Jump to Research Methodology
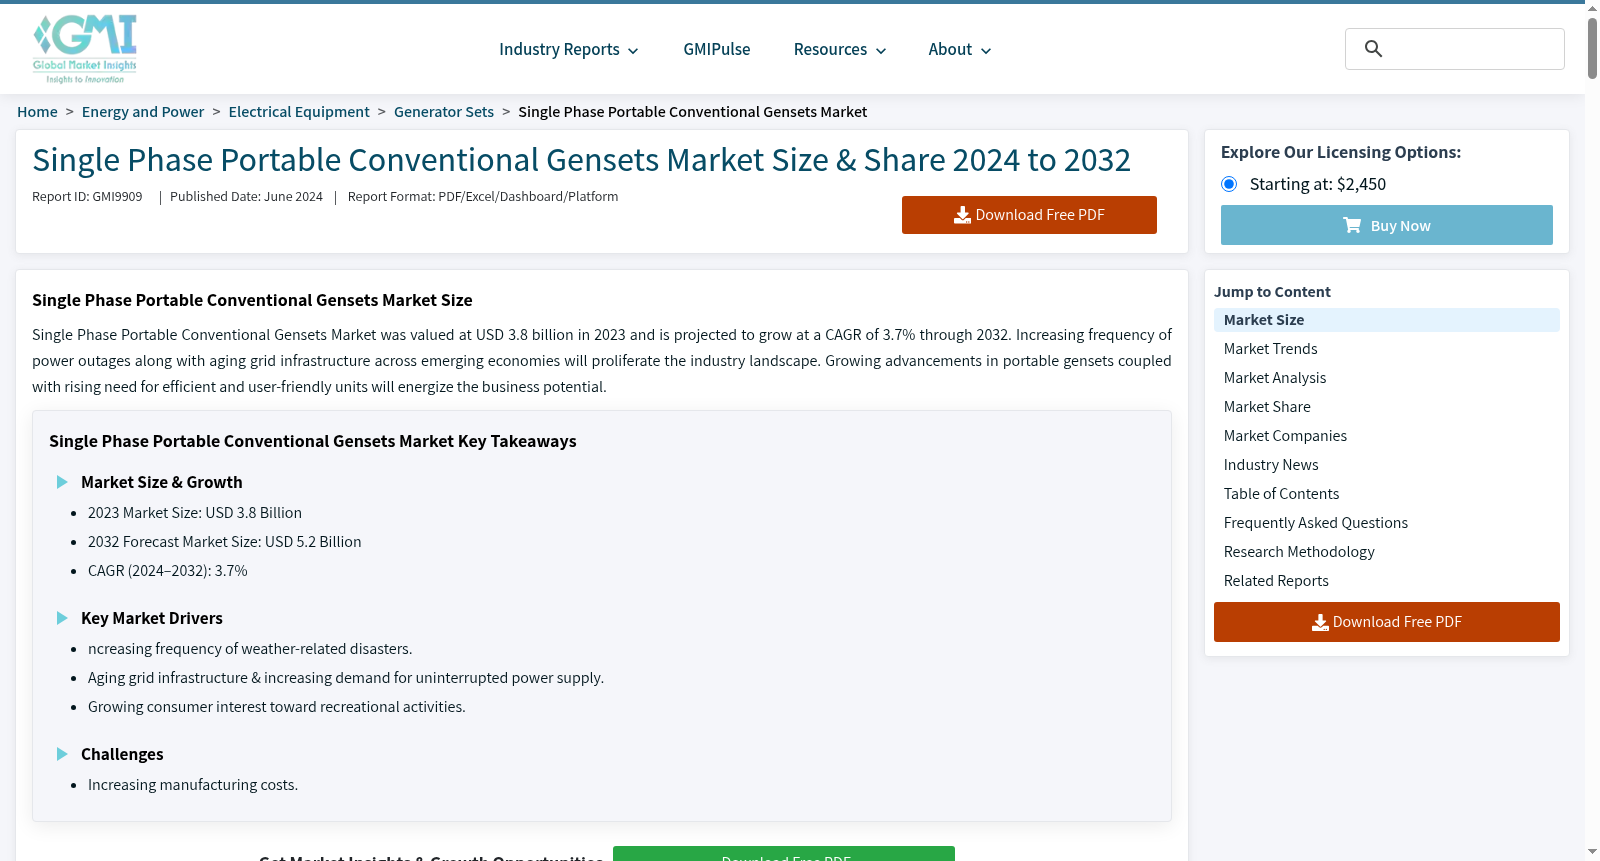 pyautogui.click(x=1299, y=552)
